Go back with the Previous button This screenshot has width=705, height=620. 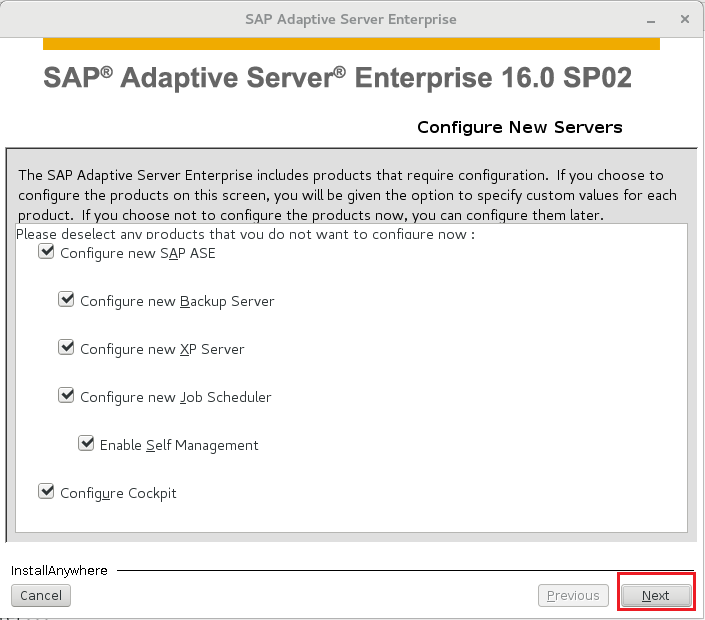point(573,595)
